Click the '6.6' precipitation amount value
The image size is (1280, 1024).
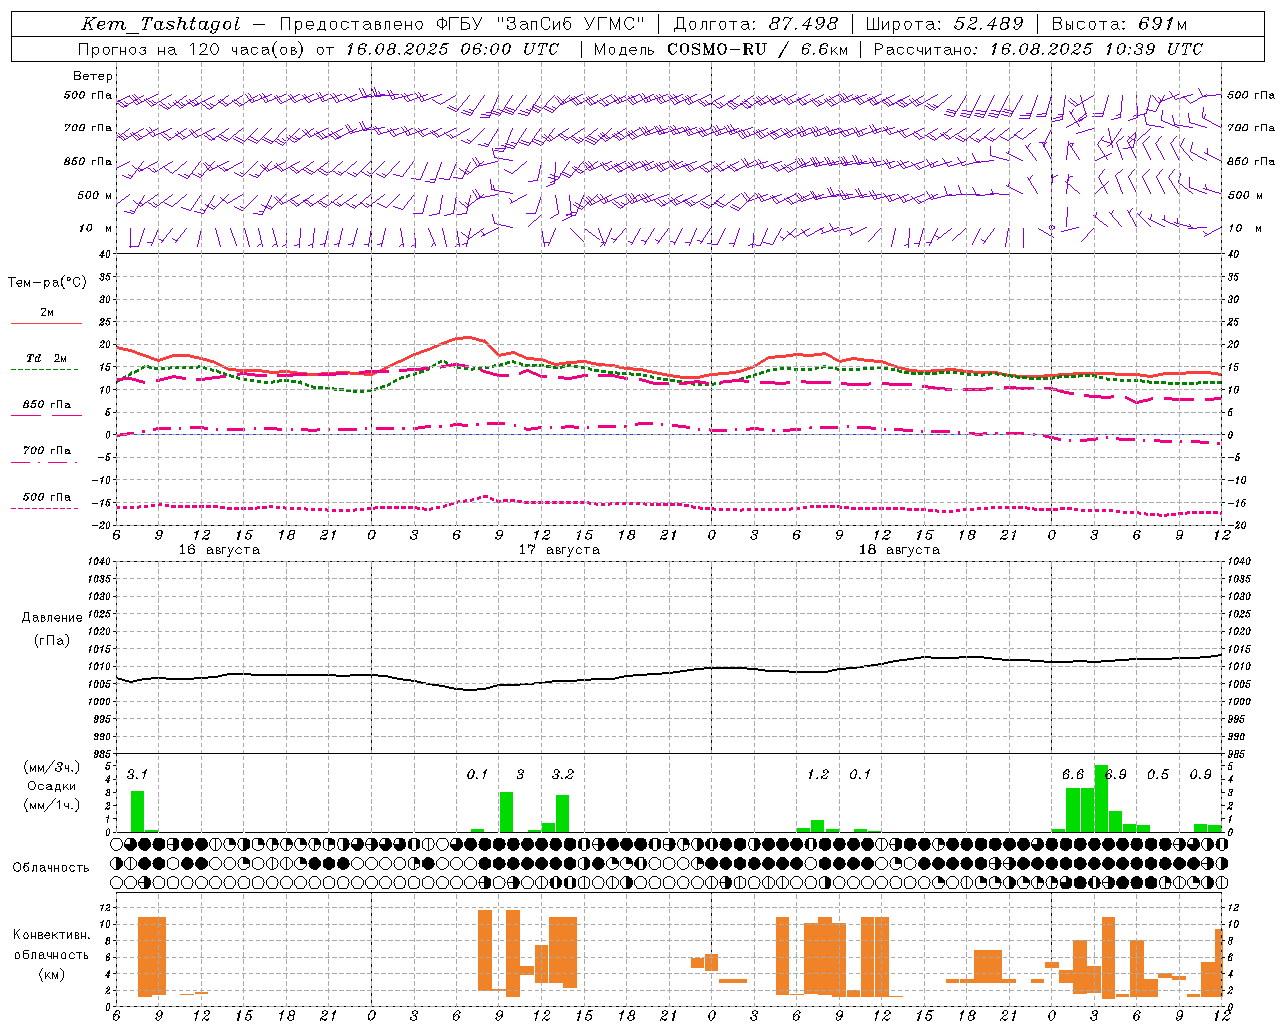click(x=1073, y=774)
